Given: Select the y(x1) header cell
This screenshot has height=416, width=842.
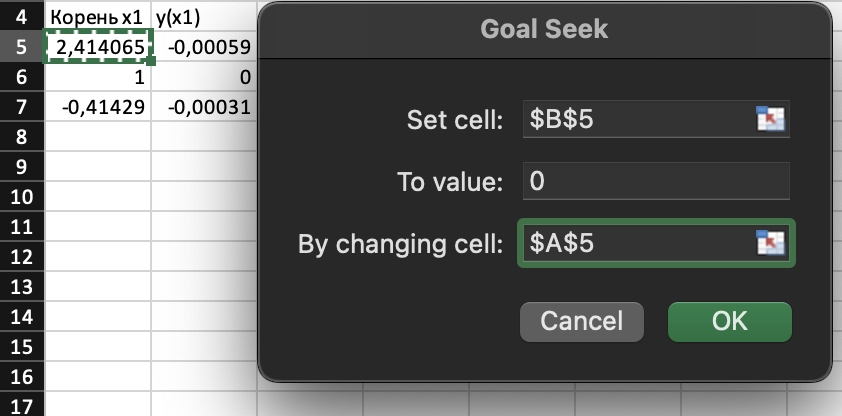Looking at the screenshot, I should [204, 17].
